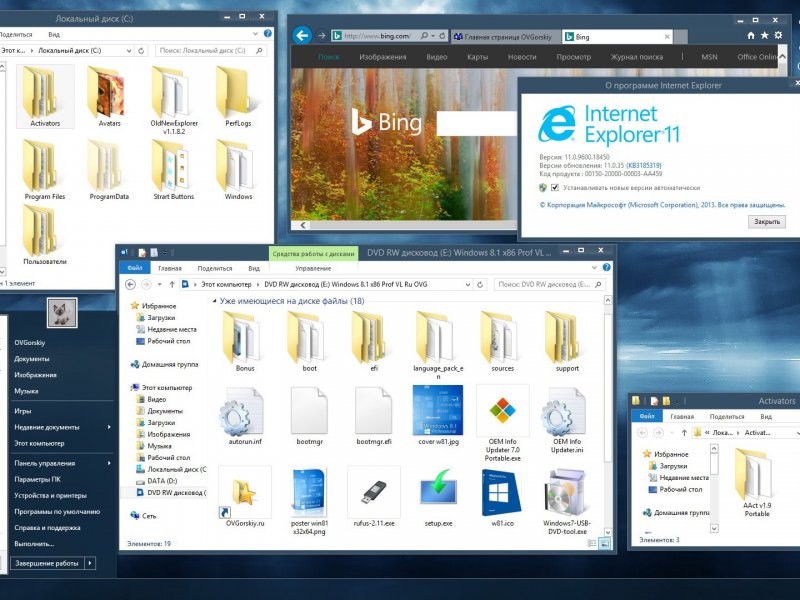Select Домашняя группа in the Activators window

coord(681,512)
